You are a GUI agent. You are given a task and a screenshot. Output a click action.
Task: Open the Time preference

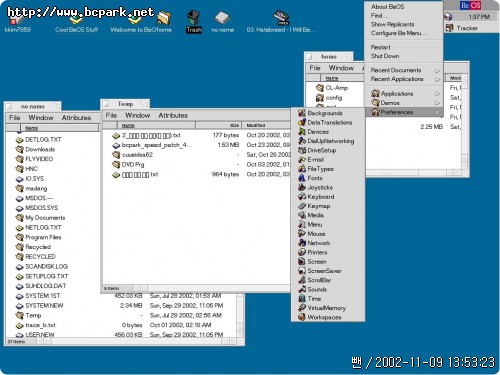click(328, 299)
